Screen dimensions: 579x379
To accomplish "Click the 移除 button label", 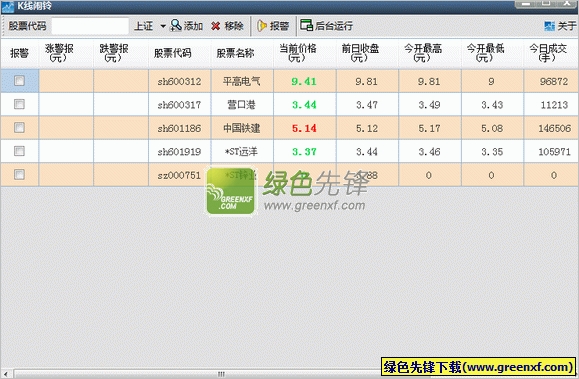I will (x=234, y=26).
